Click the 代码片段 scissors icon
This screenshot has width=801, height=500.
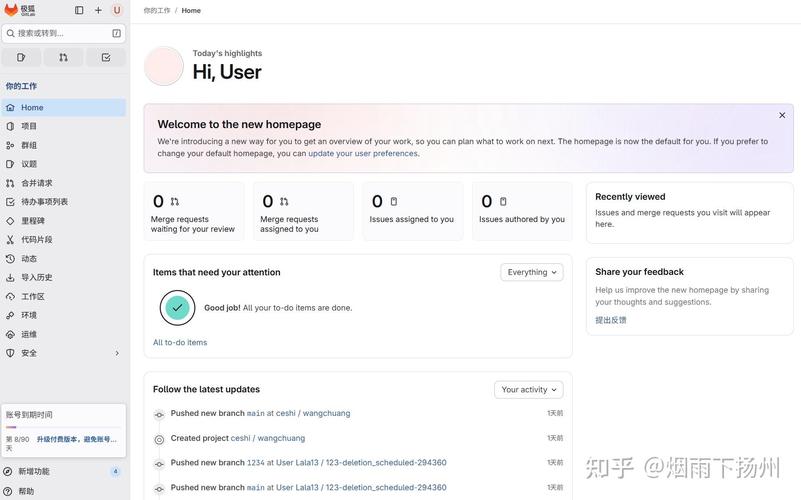tap(10, 240)
